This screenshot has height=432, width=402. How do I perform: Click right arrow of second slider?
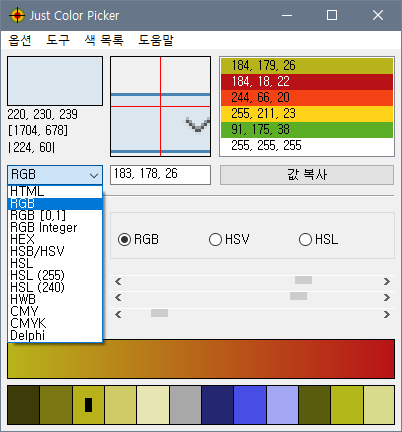tap(387, 297)
